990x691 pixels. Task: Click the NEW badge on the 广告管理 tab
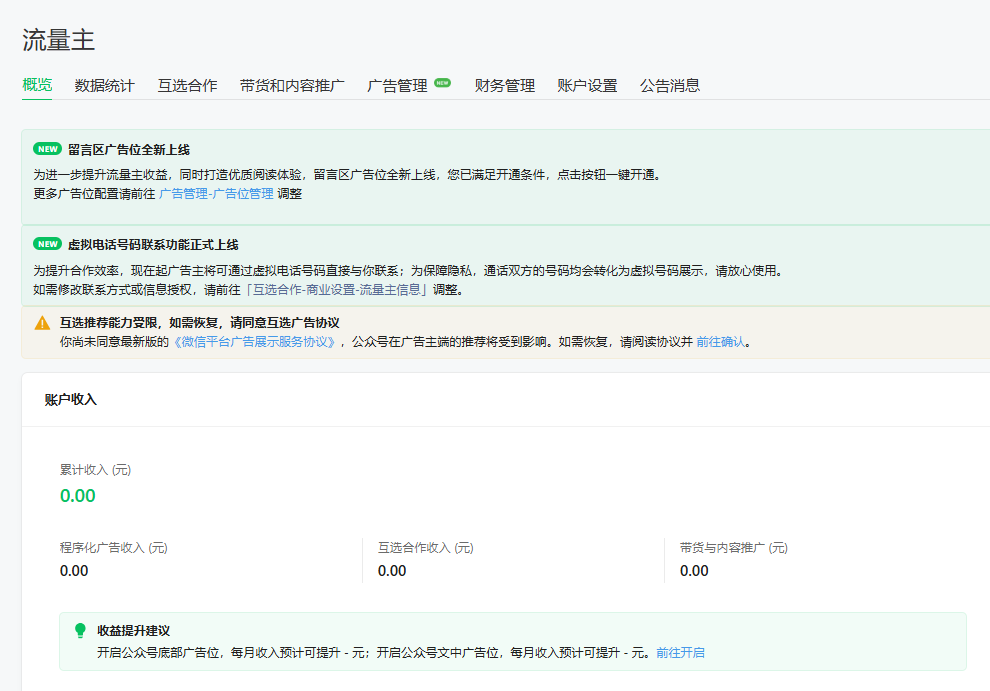click(443, 83)
